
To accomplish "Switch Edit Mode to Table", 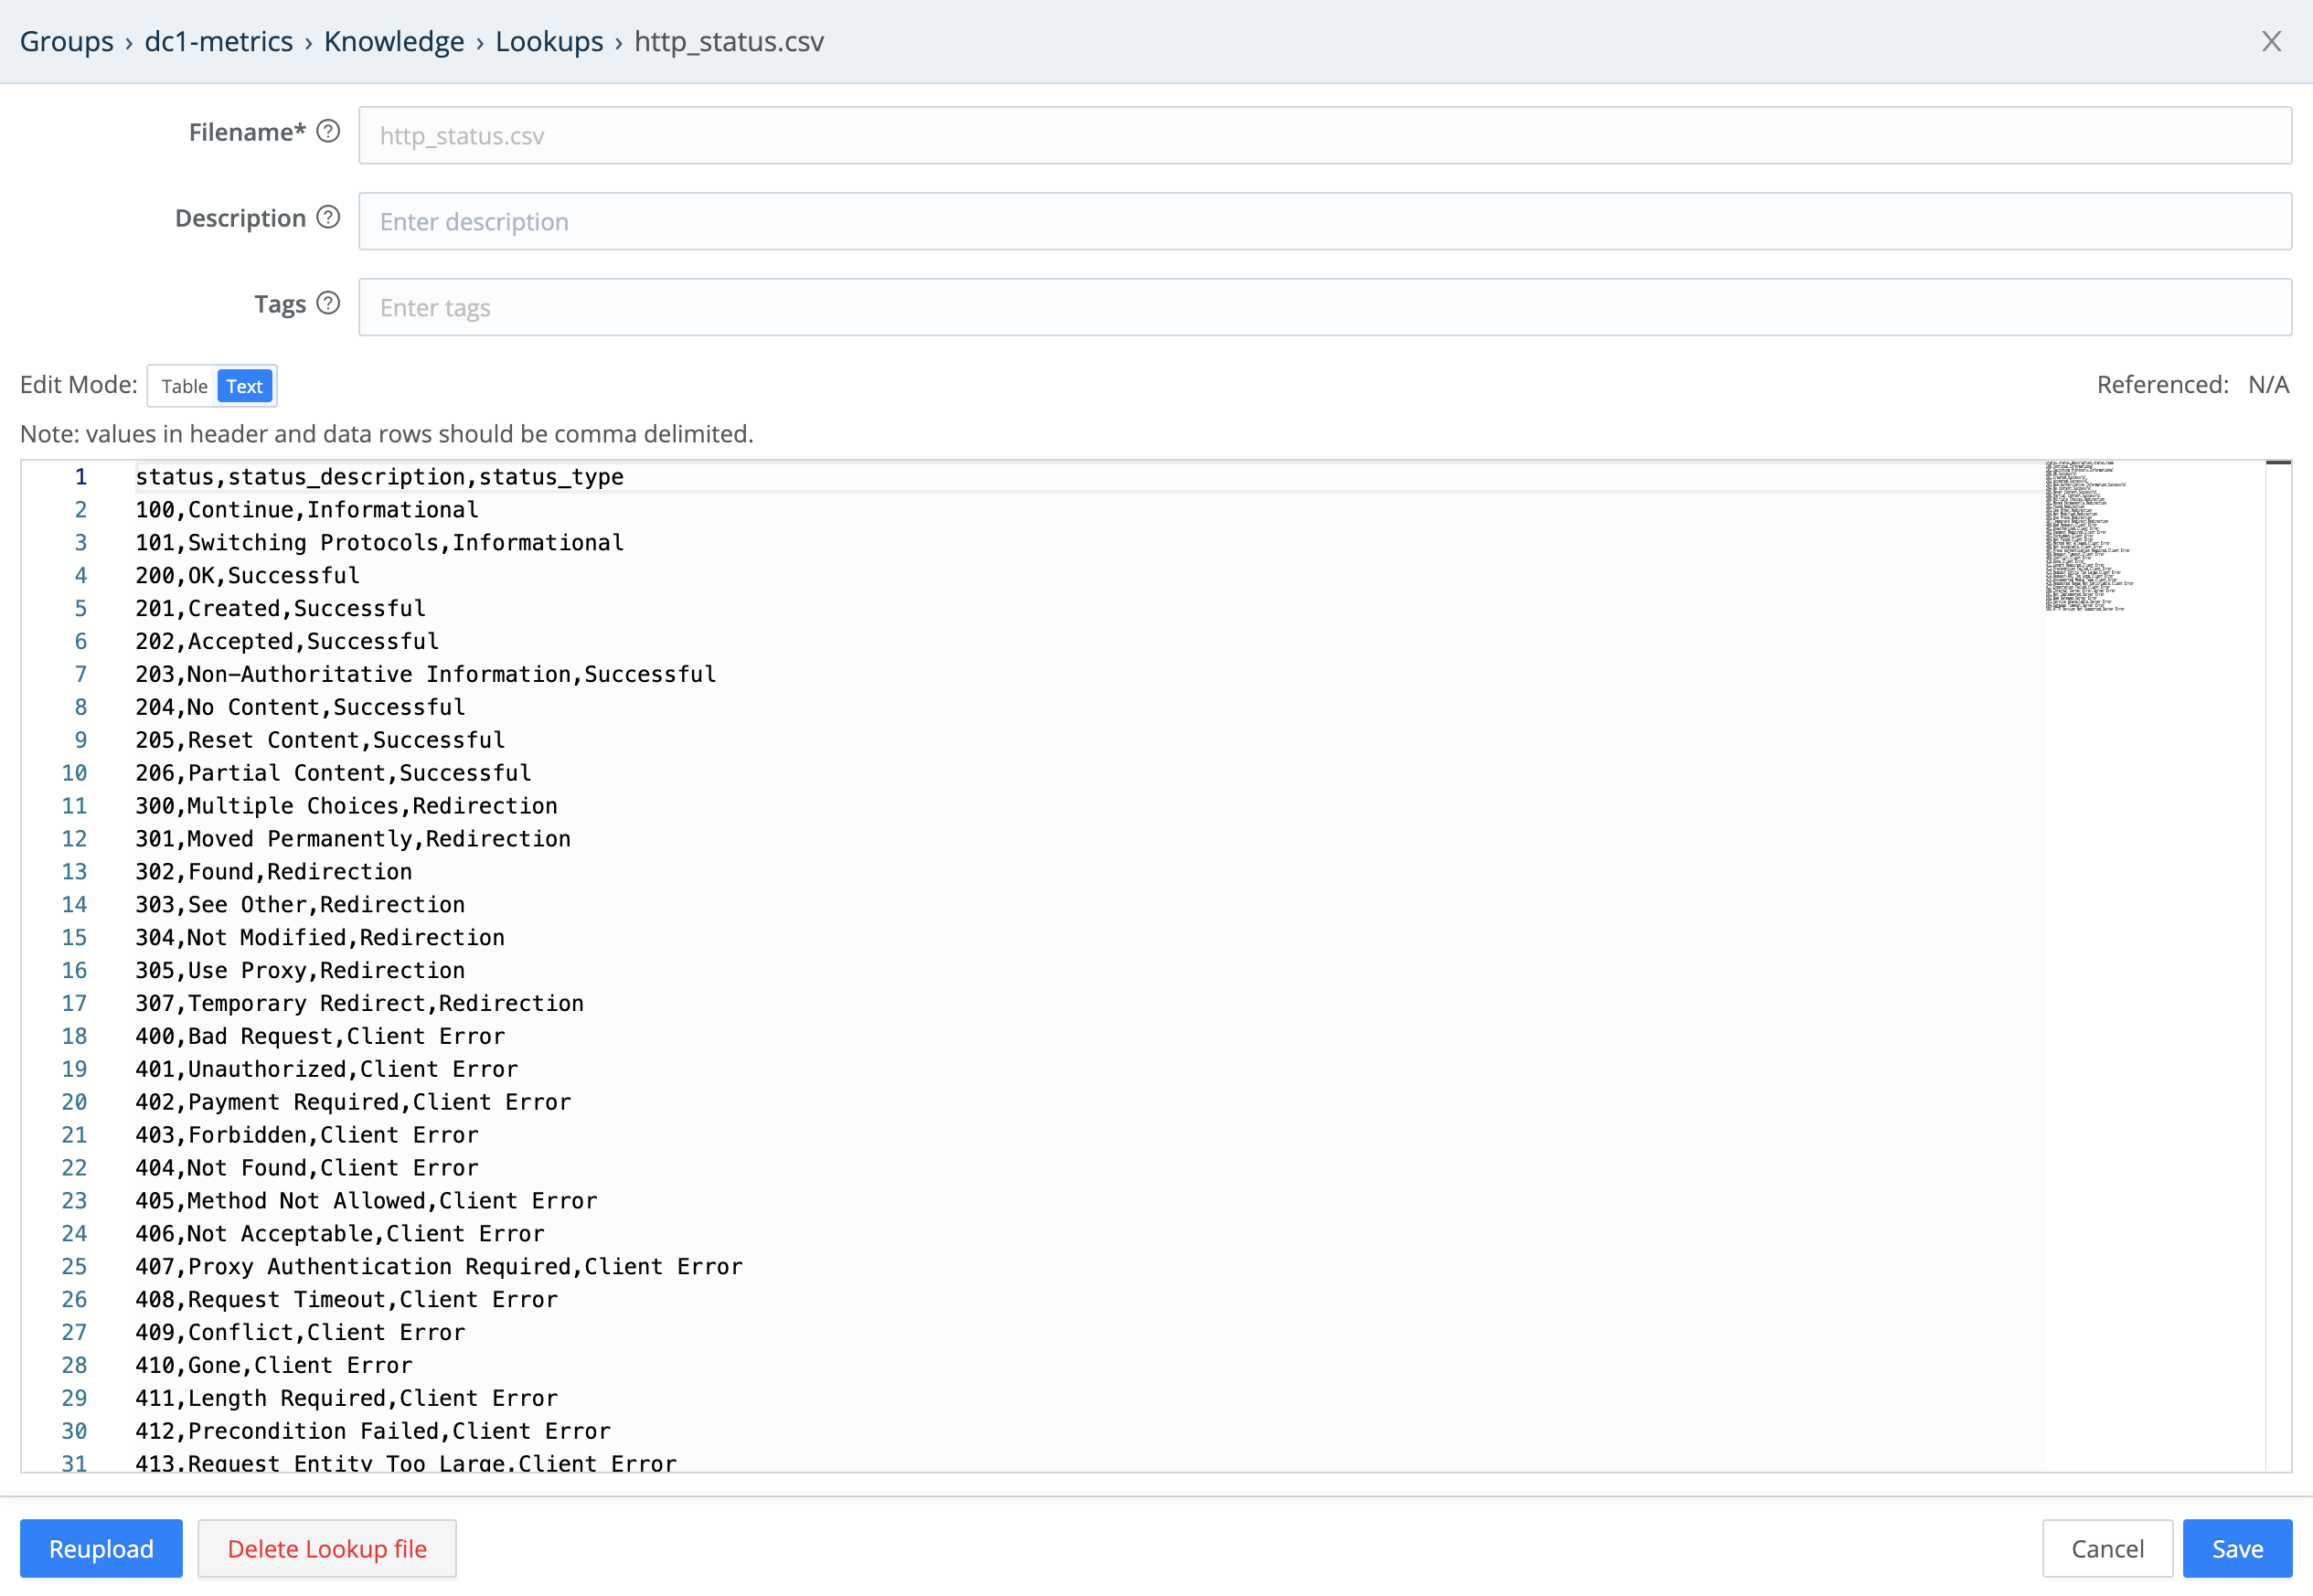I will (184, 386).
